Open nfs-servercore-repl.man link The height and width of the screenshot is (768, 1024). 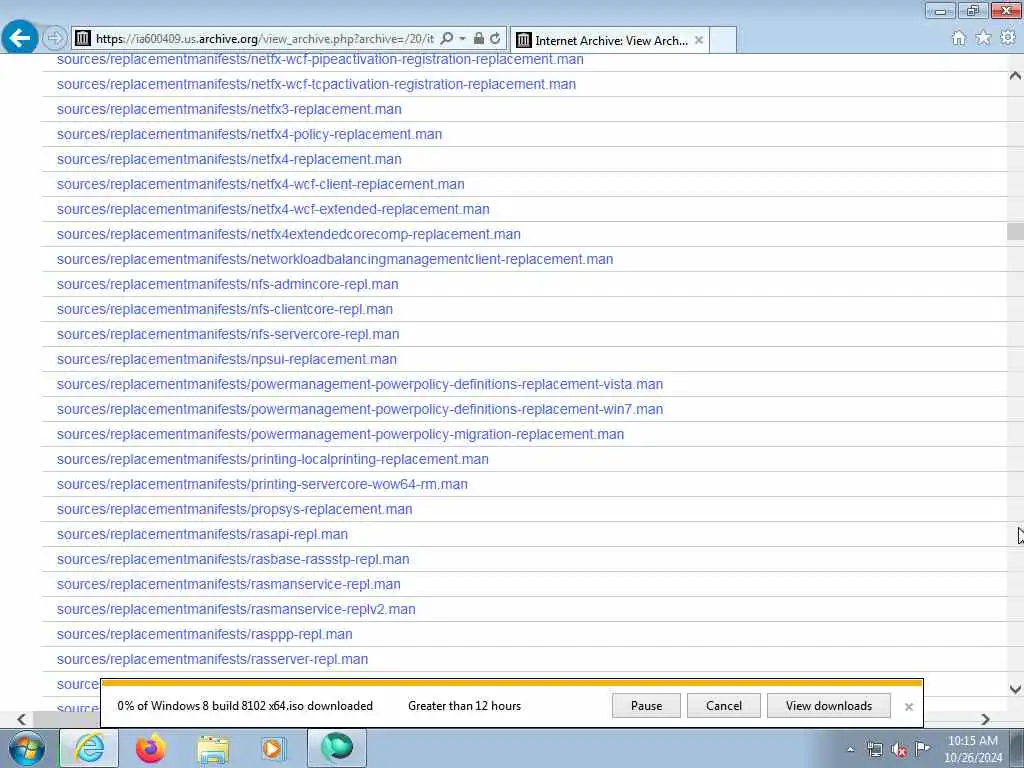click(228, 334)
